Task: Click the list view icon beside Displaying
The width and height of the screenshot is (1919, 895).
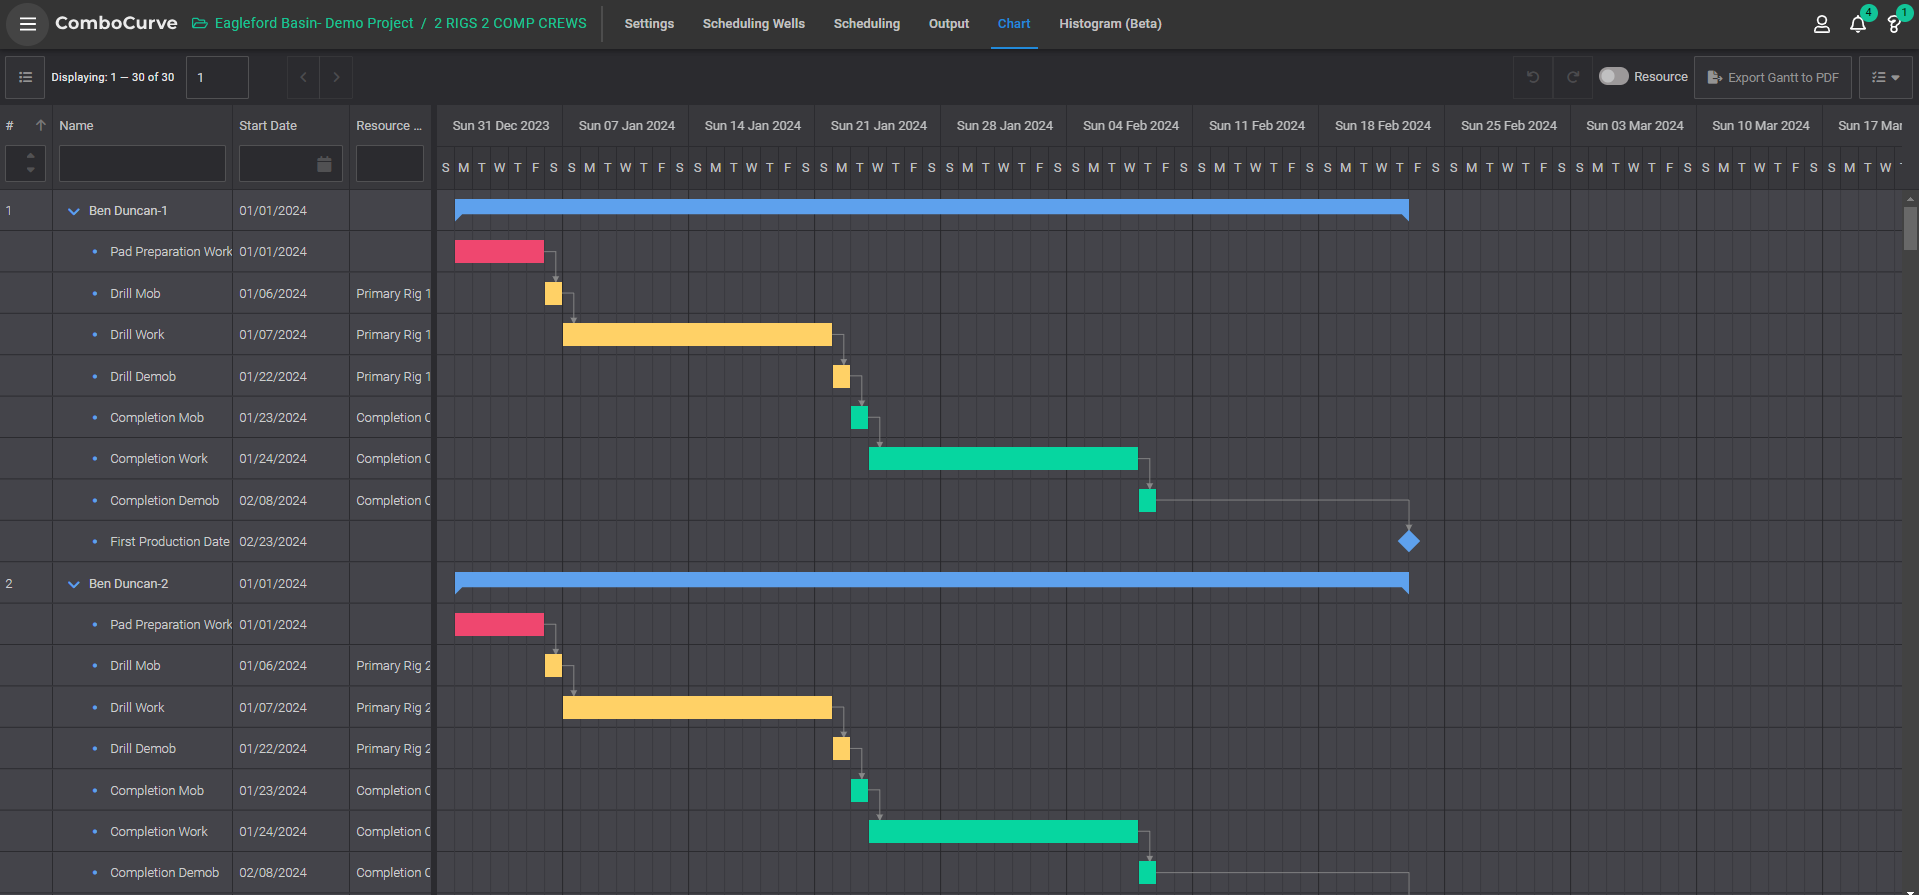Action: 25,77
